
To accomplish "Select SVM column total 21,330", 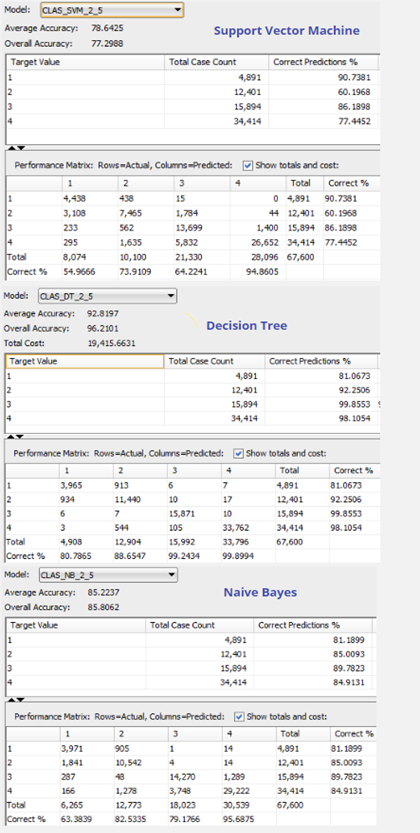I will (189, 257).
